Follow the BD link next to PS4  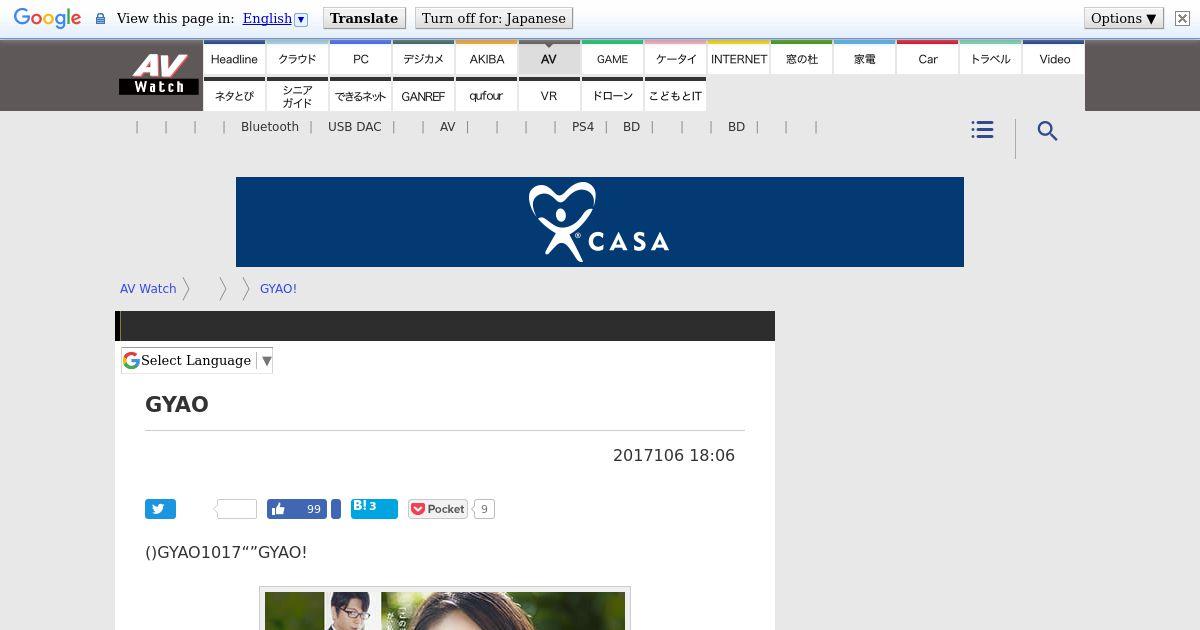[631, 127]
